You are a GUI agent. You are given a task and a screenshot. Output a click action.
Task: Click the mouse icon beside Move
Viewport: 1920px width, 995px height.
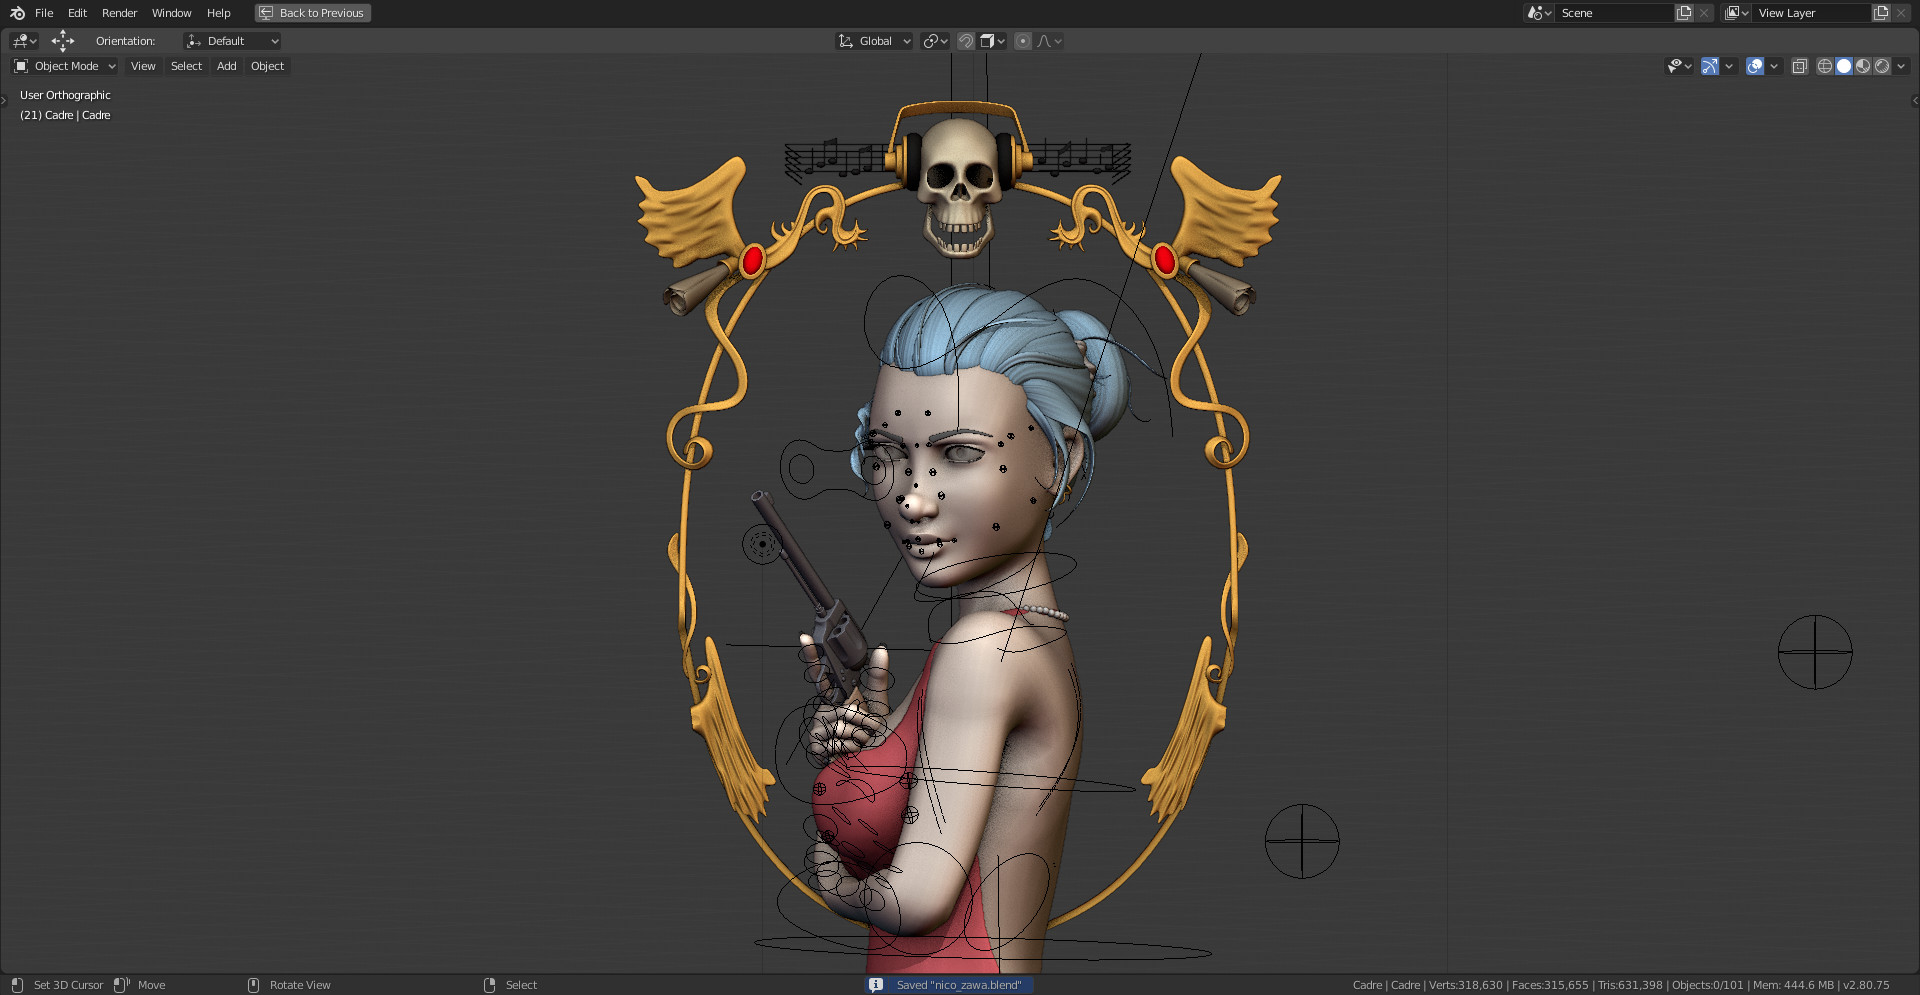122,985
